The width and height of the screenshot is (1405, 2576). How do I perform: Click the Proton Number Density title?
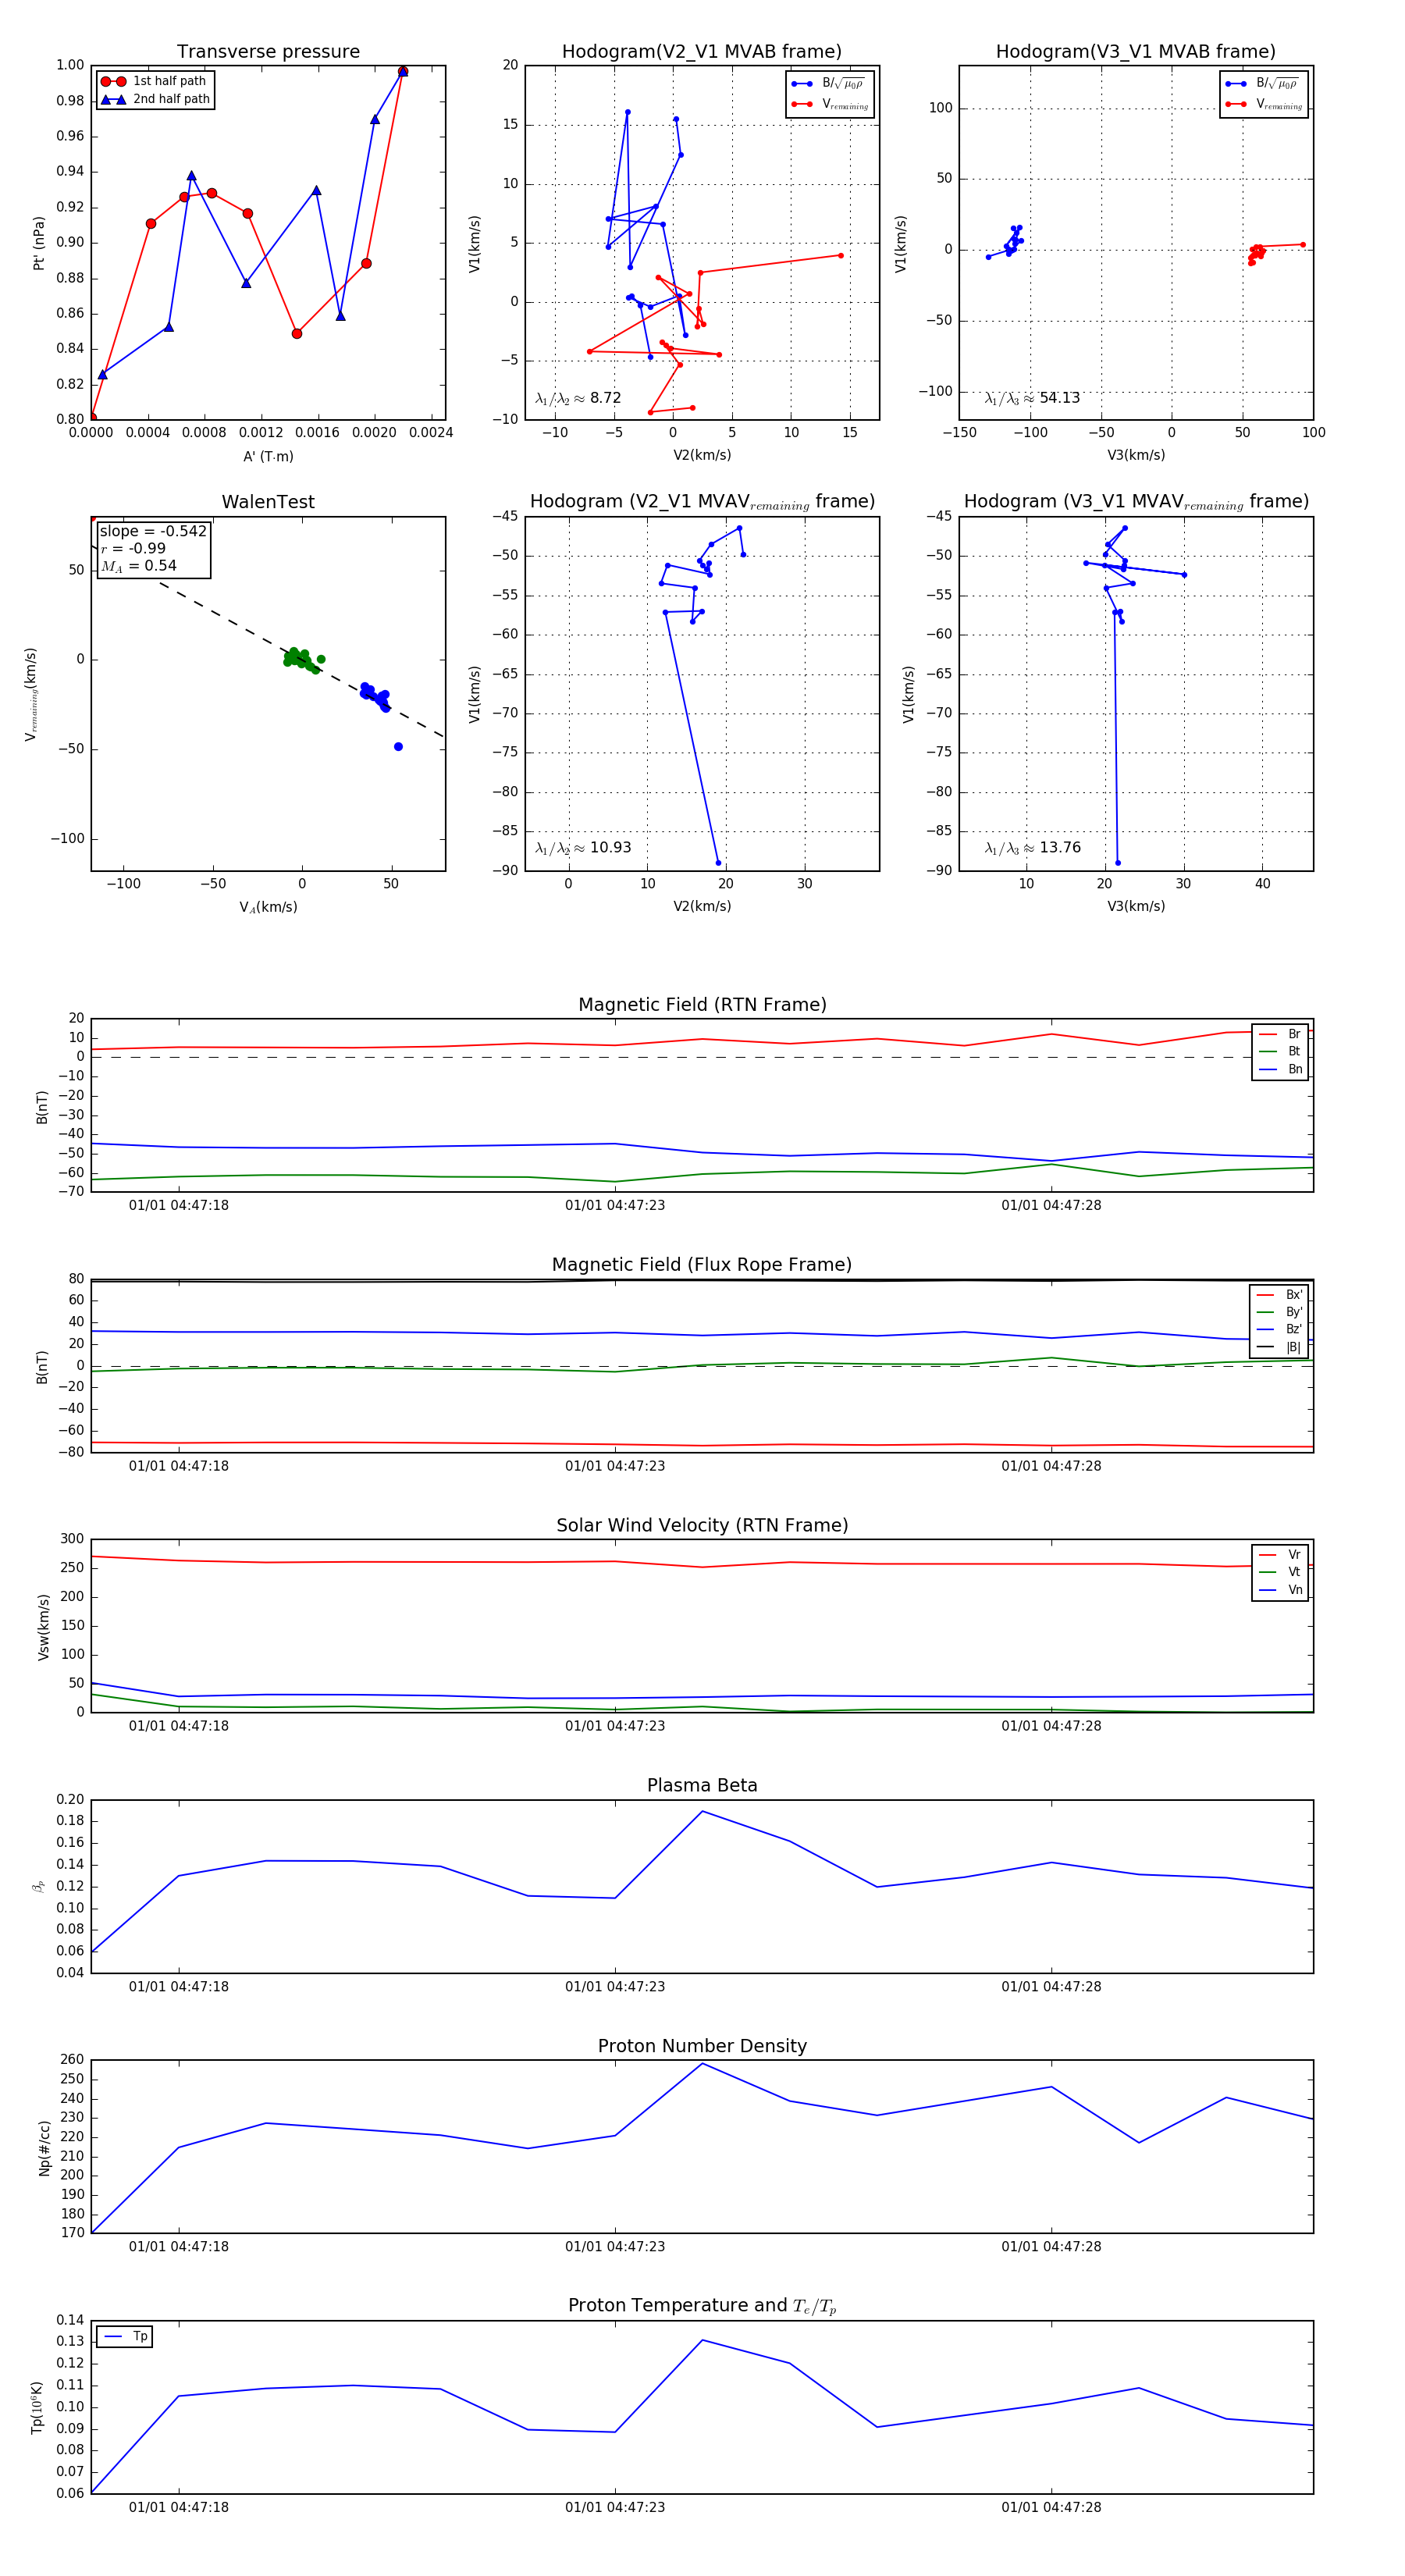click(702, 2046)
